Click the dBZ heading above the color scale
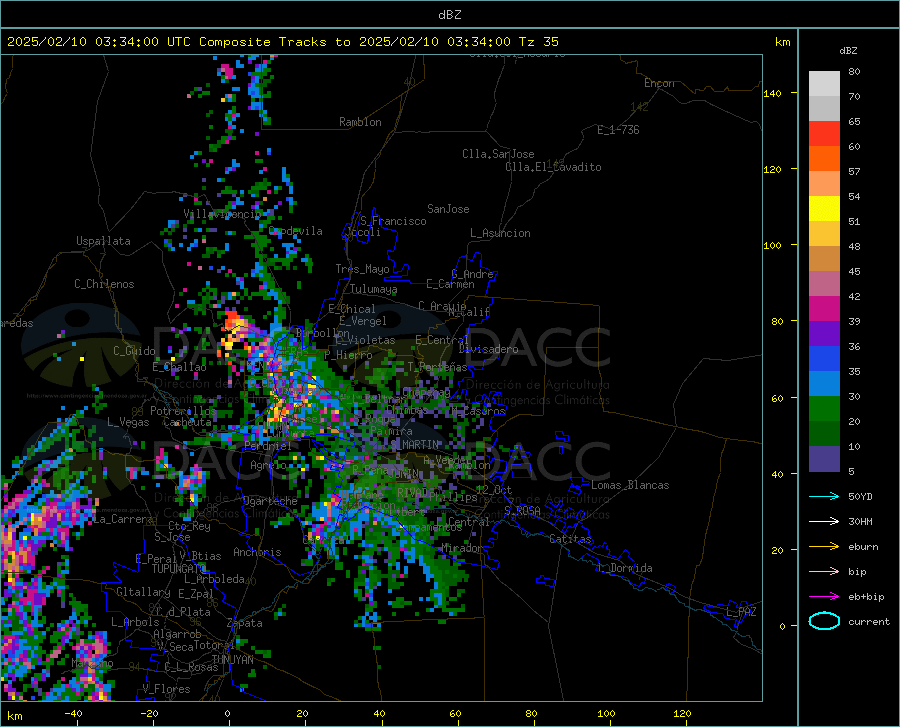The width and height of the screenshot is (900, 727). point(848,50)
